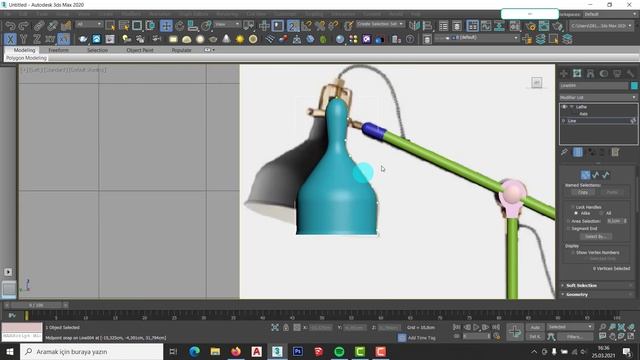
Task: Open the Utilities command panel tab
Action: 630,73
